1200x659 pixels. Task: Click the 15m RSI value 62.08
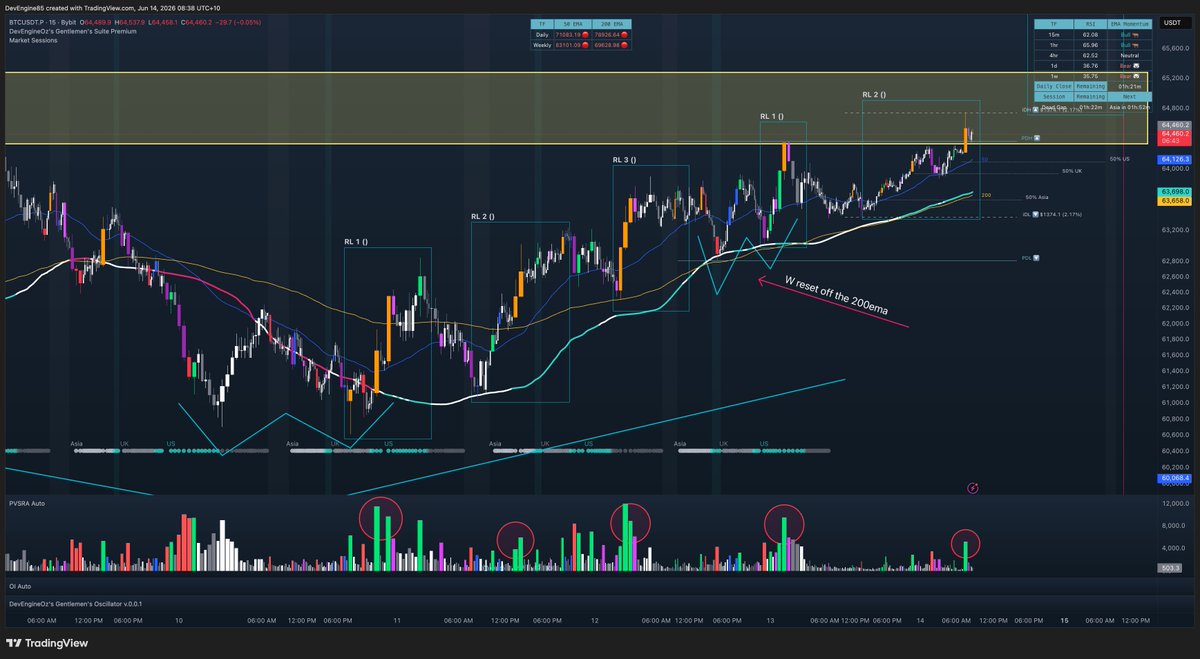1090,33
